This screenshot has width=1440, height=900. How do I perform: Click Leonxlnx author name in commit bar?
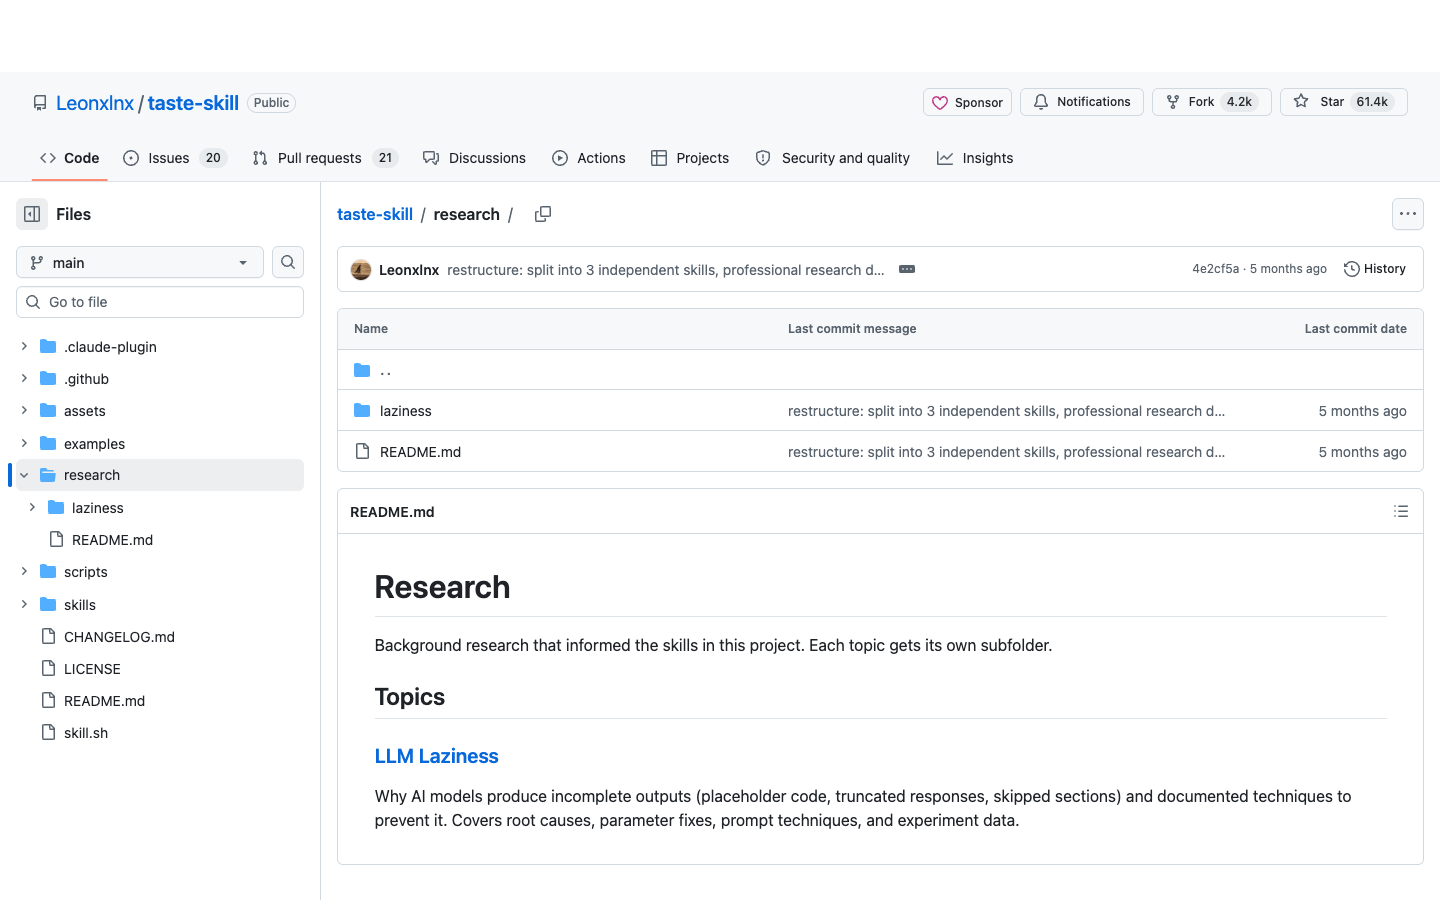[x=409, y=270]
